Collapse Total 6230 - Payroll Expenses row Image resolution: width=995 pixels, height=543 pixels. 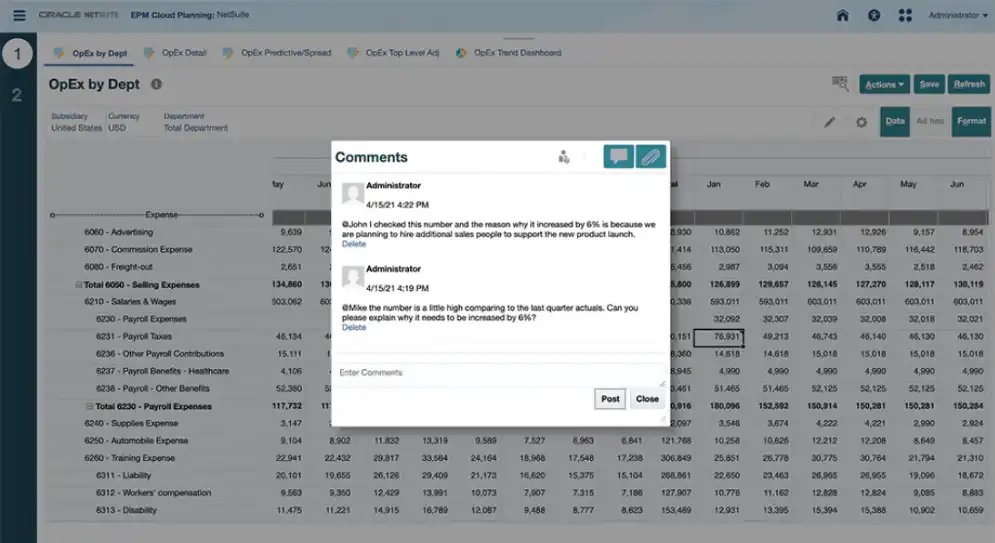(89, 407)
